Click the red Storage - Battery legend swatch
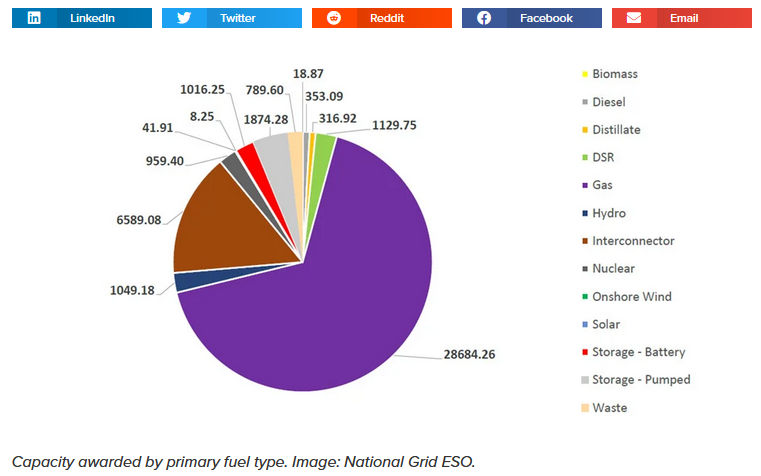 pyautogui.click(x=583, y=353)
